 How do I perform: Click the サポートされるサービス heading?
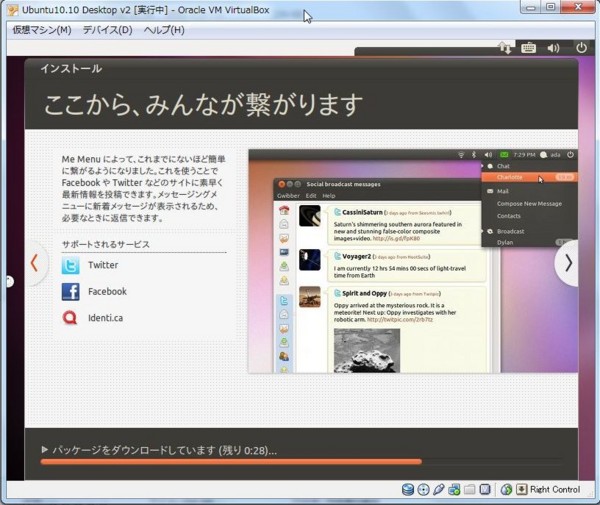[106, 244]
